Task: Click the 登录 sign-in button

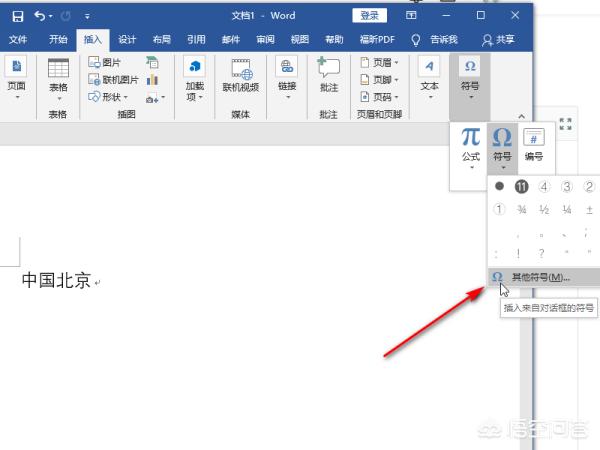Action: click(x=369, y=16)
